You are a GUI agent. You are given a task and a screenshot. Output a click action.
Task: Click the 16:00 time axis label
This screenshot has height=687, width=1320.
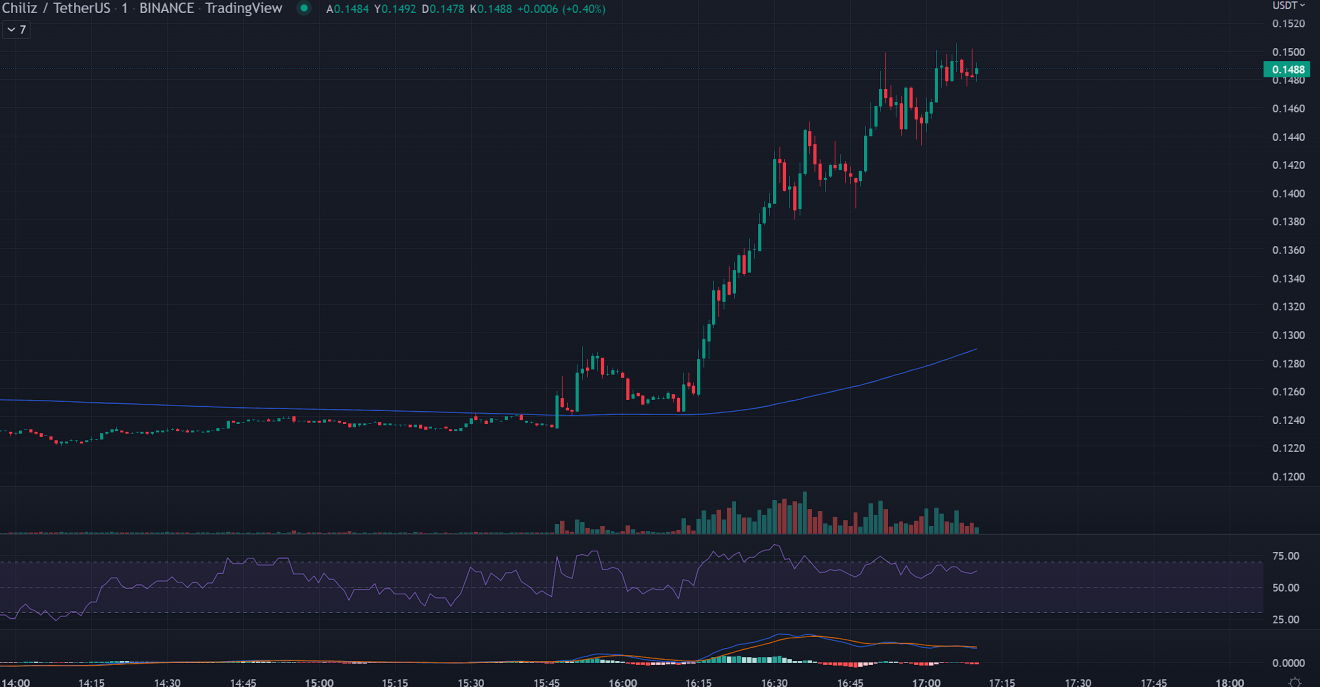coord(622,683)
